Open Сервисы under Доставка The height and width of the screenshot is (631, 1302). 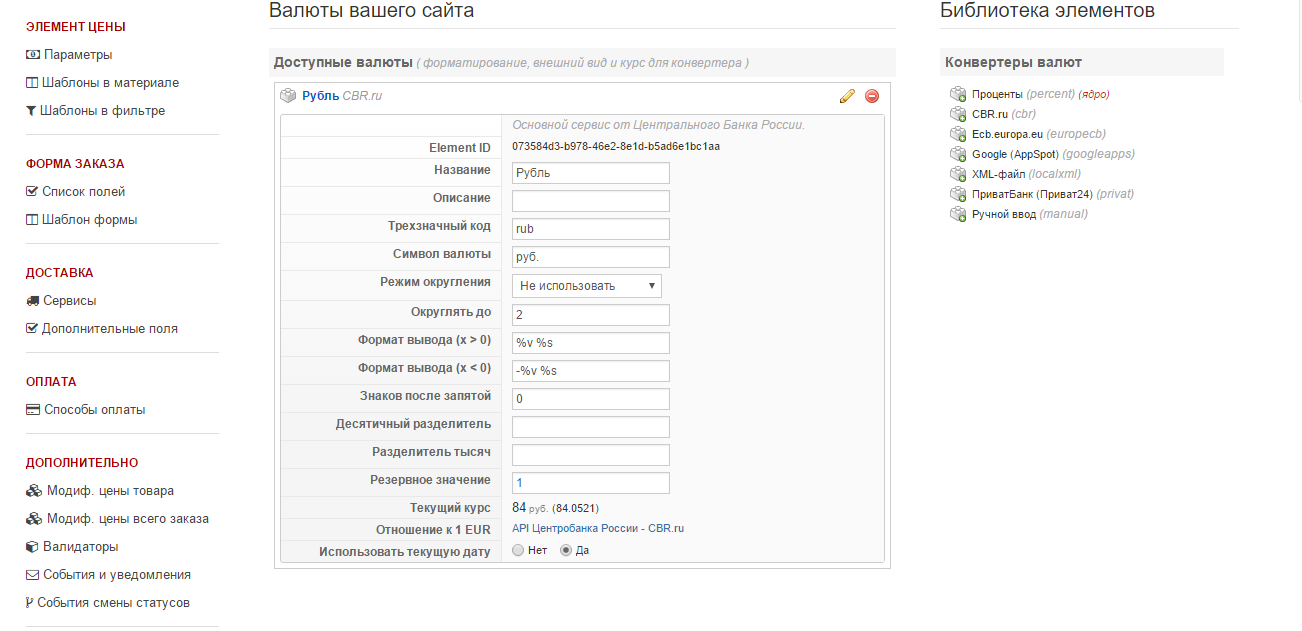69,301
